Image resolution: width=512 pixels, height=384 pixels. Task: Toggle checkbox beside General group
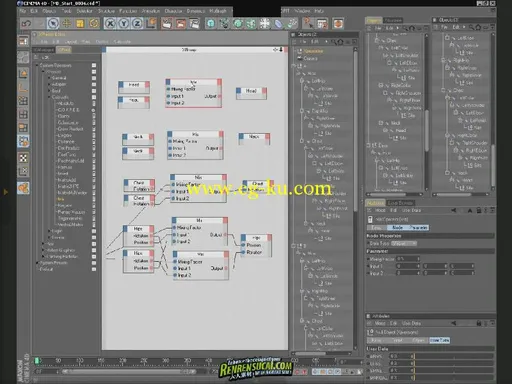(94, 78)
